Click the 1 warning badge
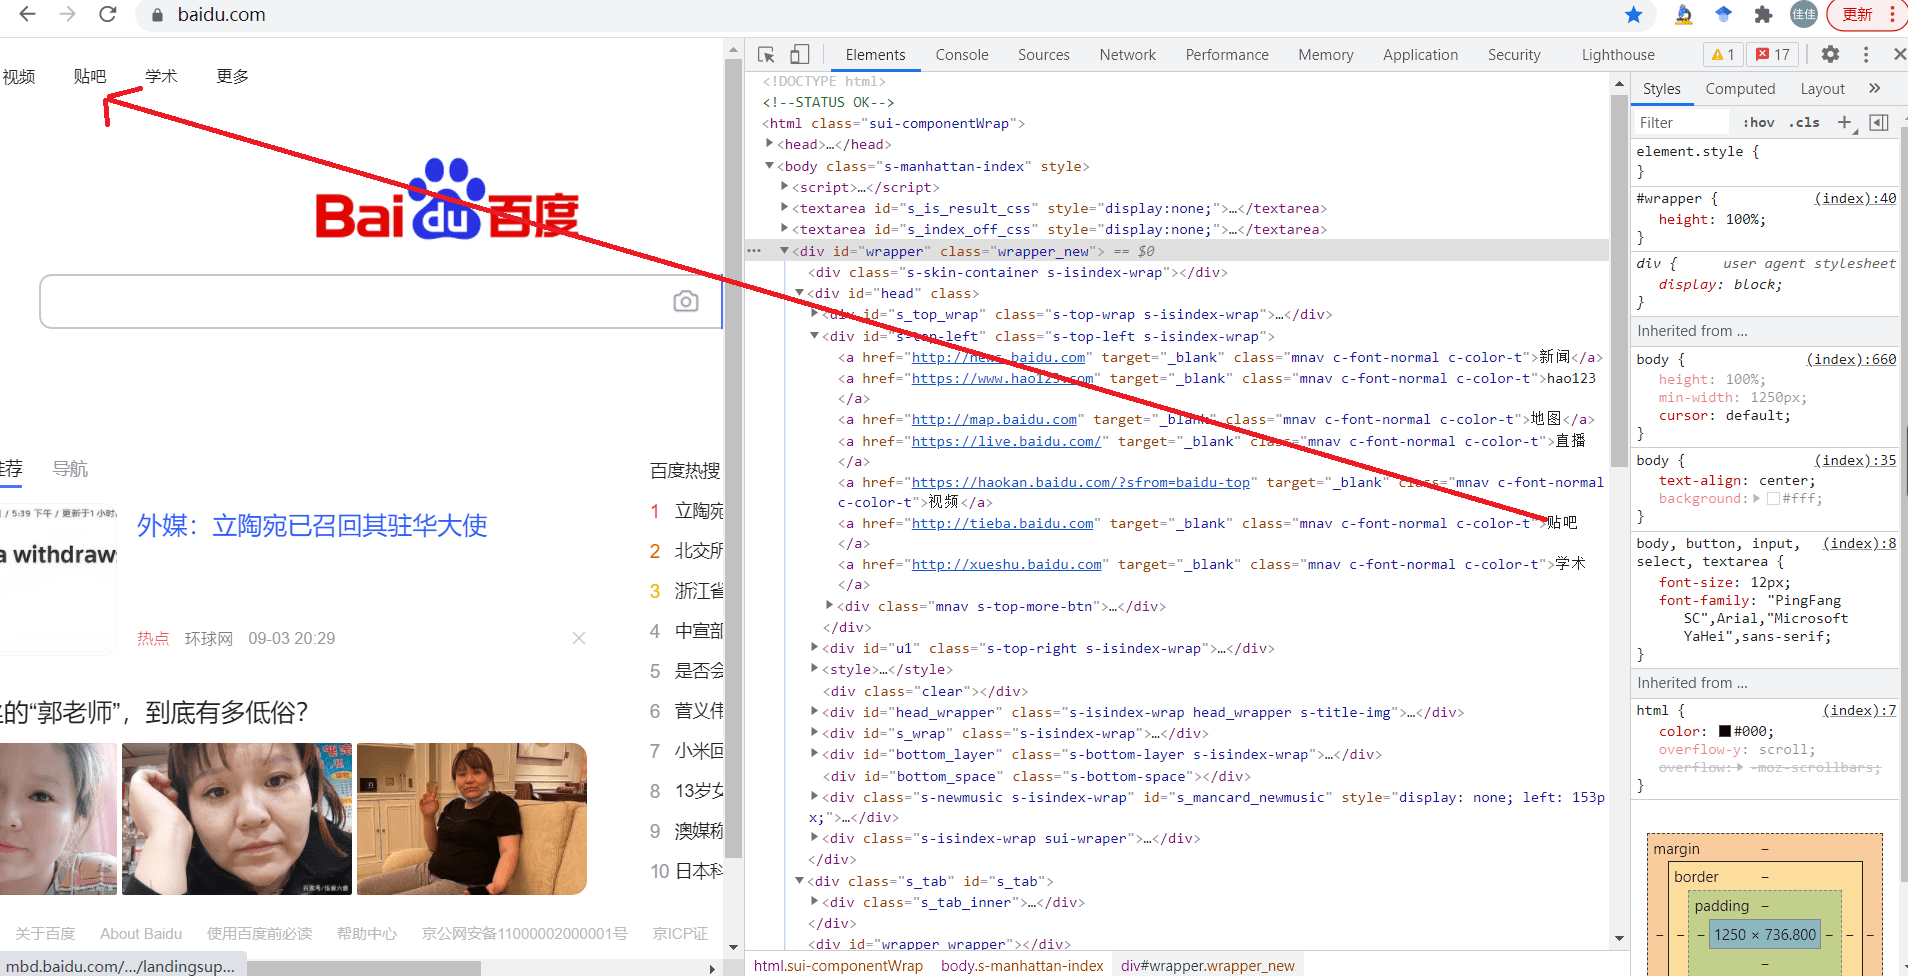Screen dimensions: 1908x976 1723,55
